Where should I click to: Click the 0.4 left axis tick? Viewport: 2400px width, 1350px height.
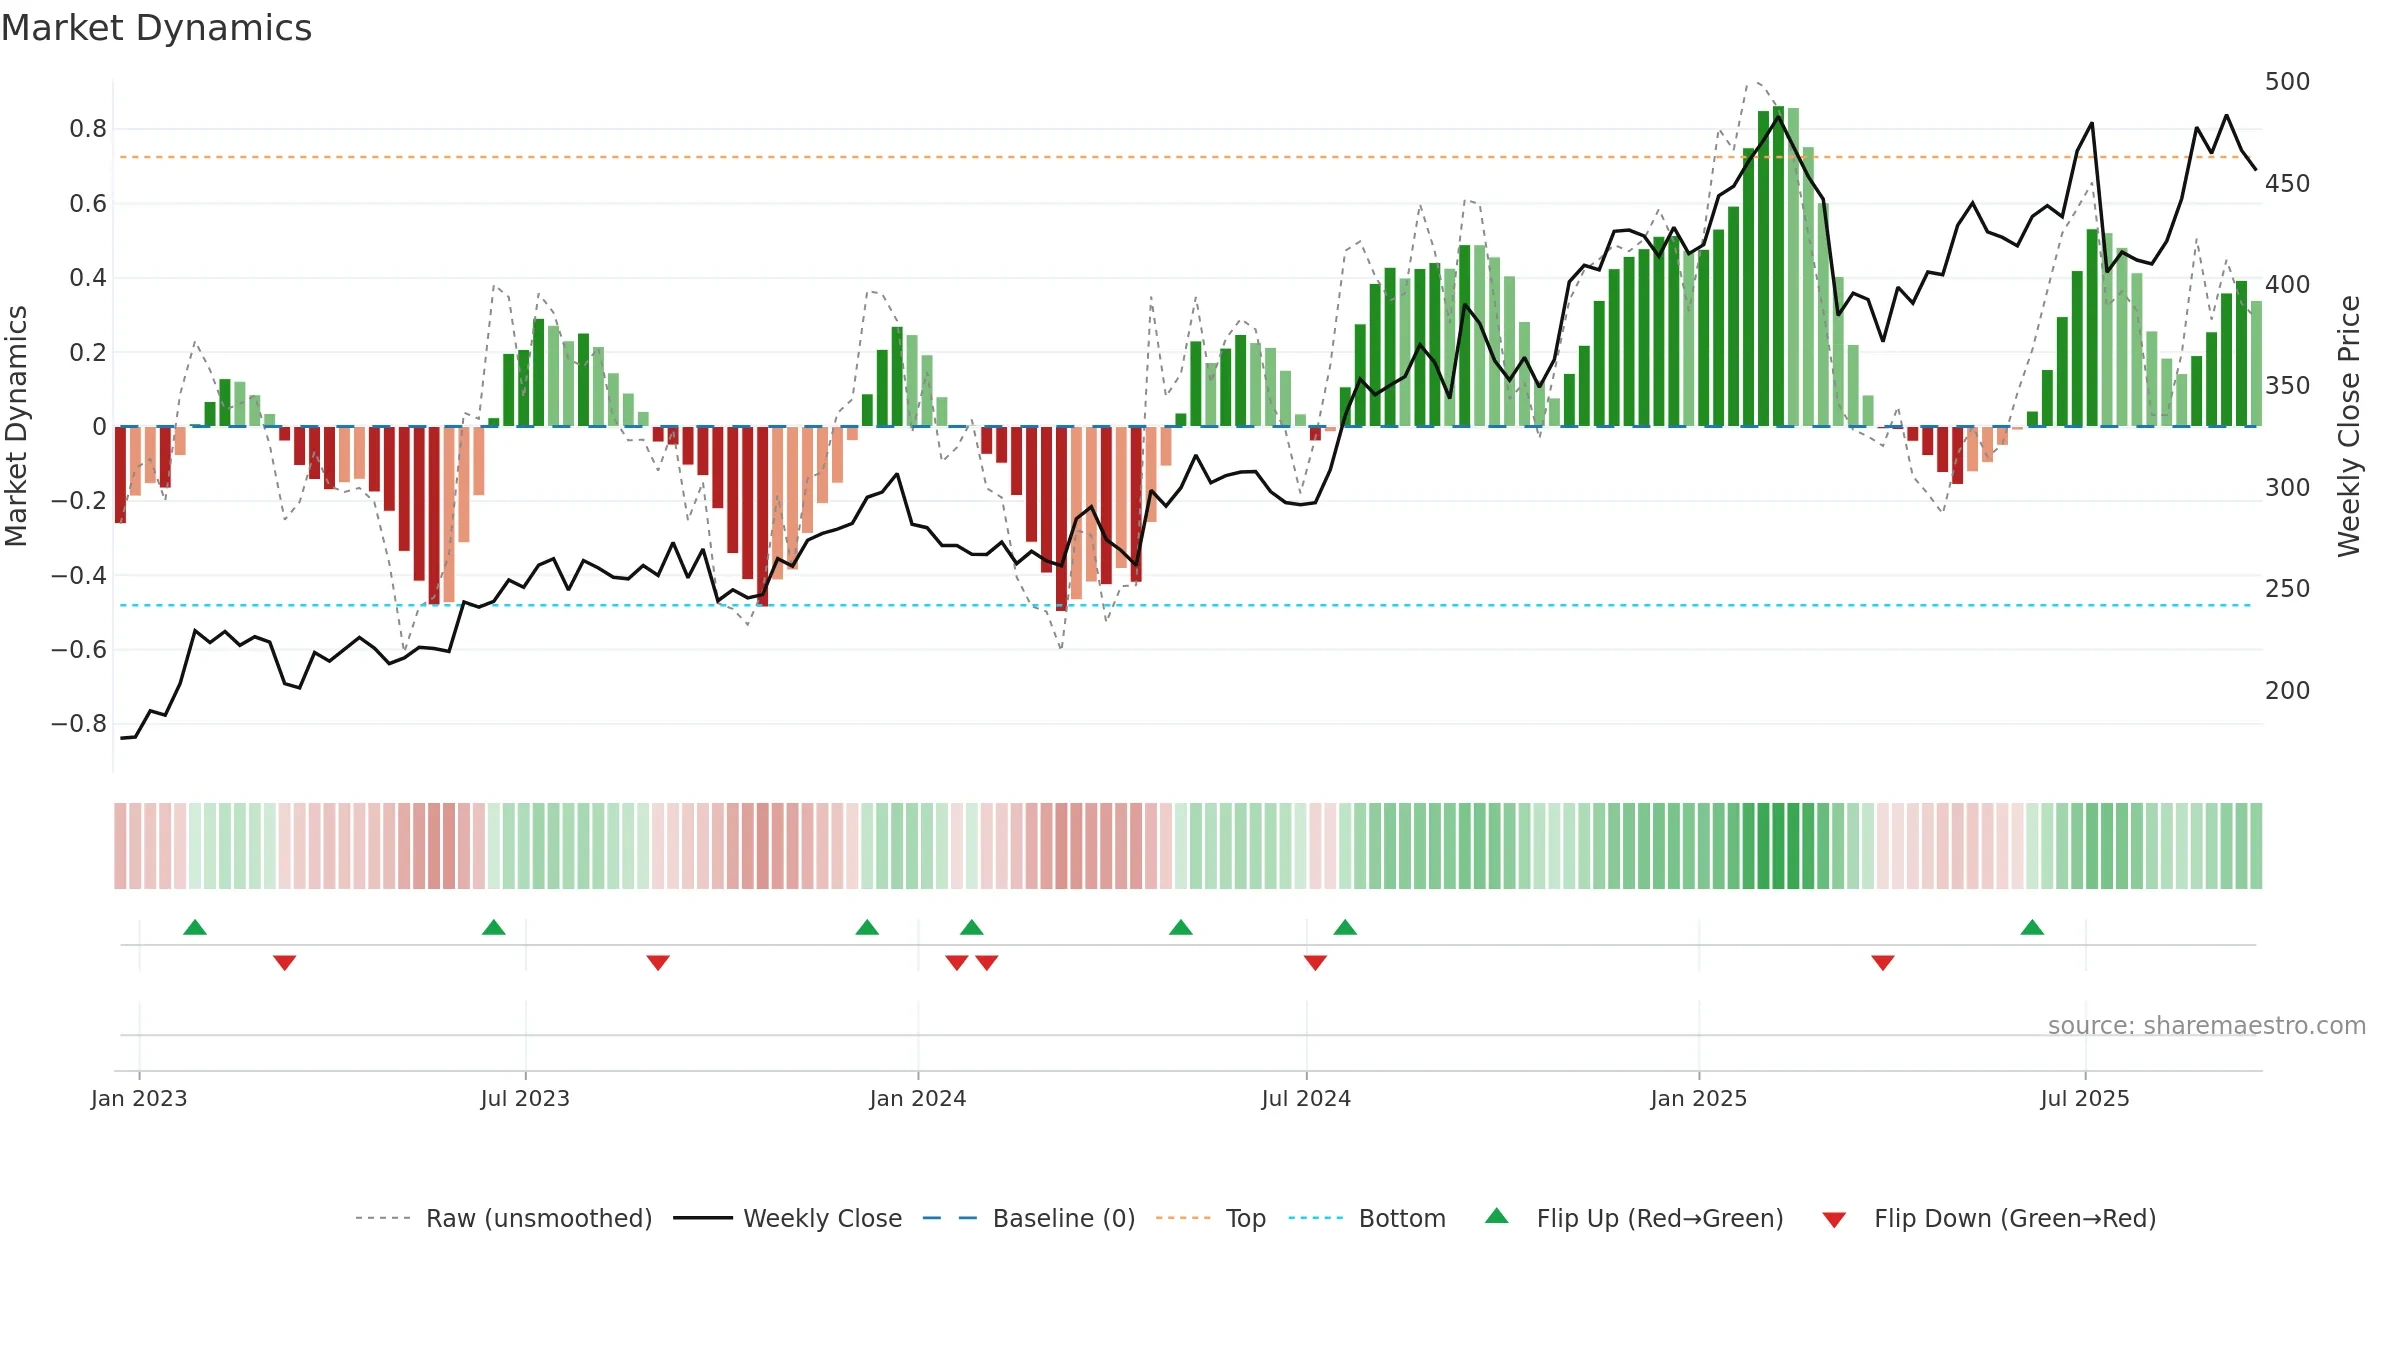point(88,278)
